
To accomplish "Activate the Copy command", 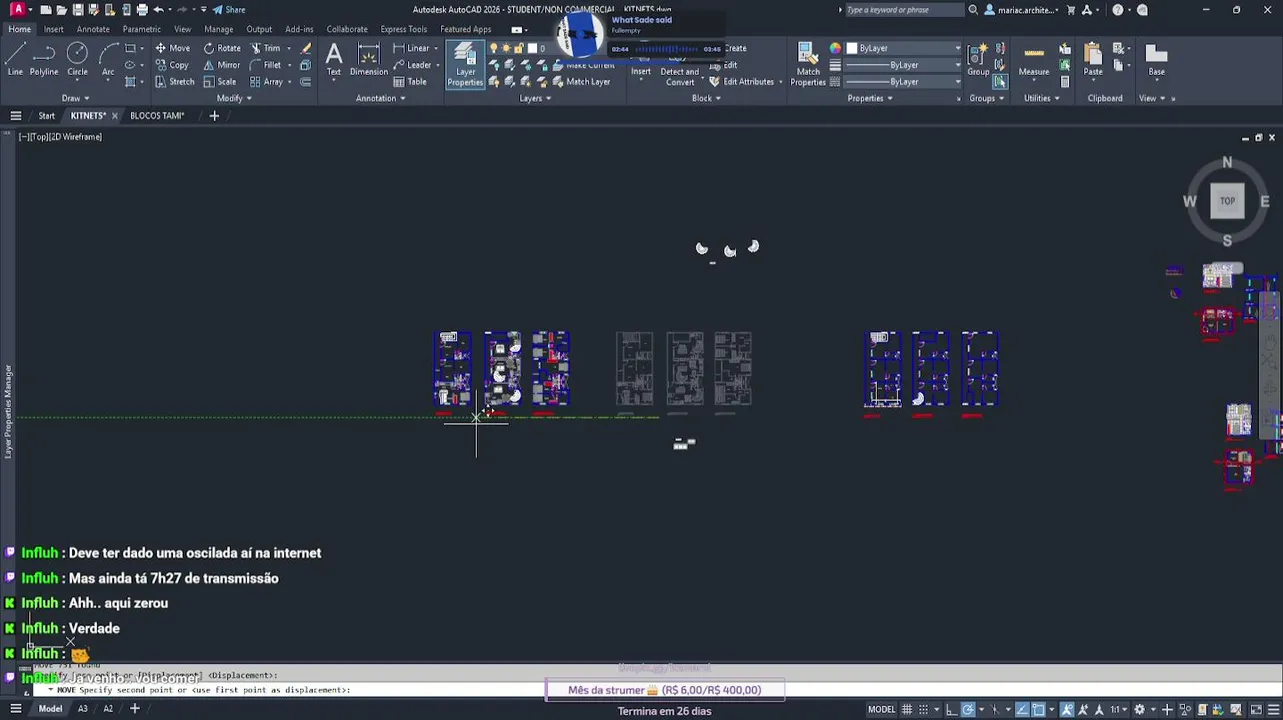I will click(172, 65).
